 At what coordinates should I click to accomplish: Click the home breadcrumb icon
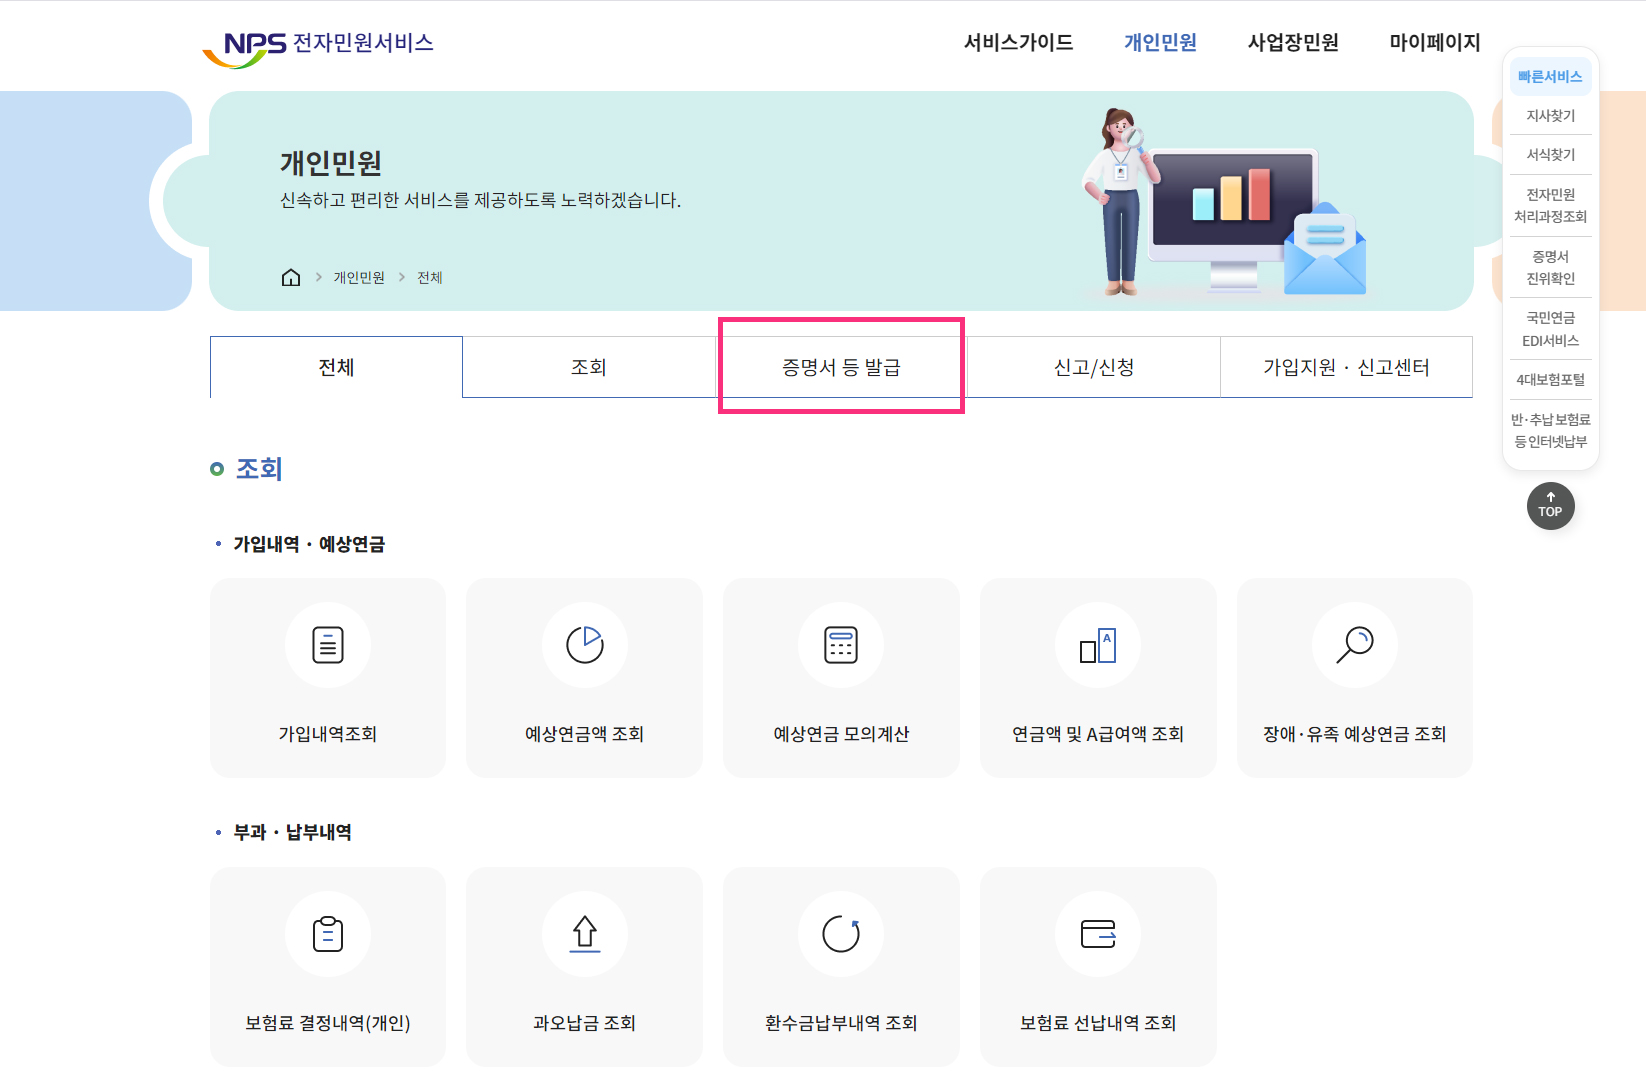point(291,277)
